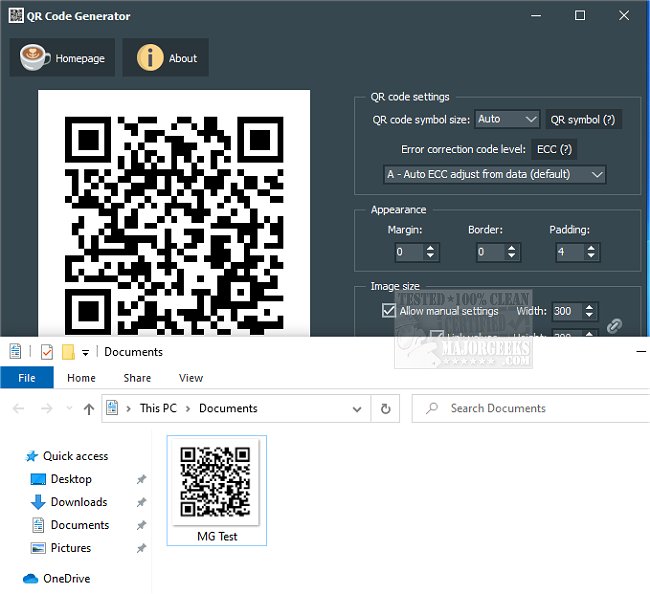
Task: Go forward in Explorer navigation
Action: point(46,409)
